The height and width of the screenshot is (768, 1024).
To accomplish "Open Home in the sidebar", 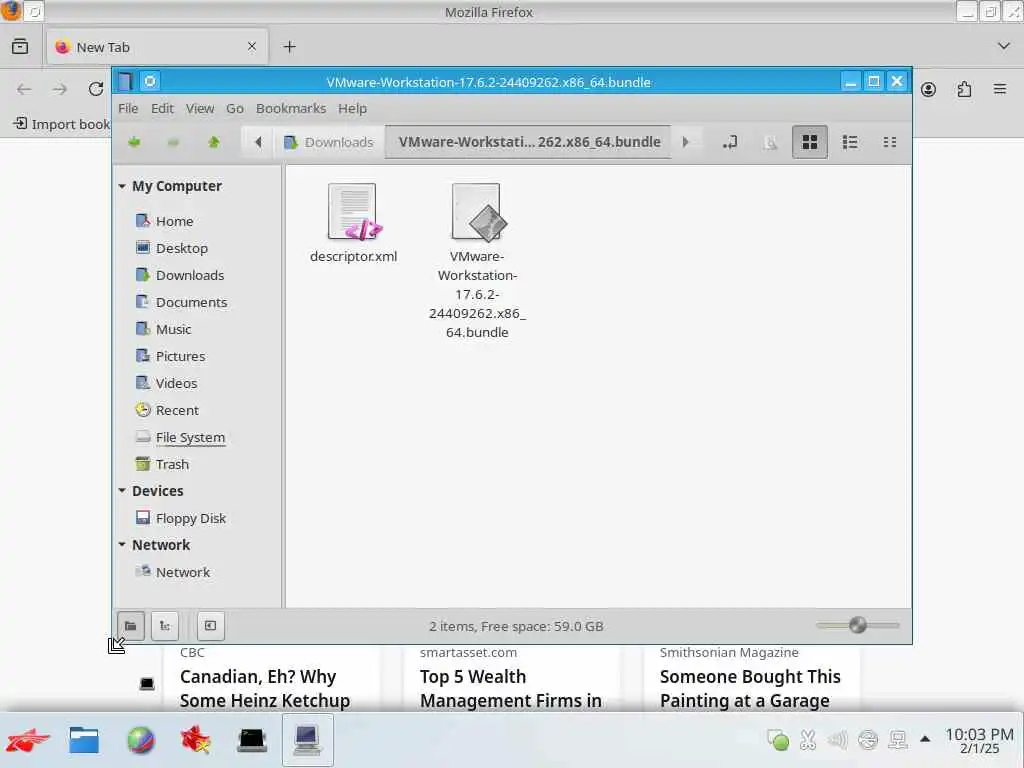I will [174, 221].
